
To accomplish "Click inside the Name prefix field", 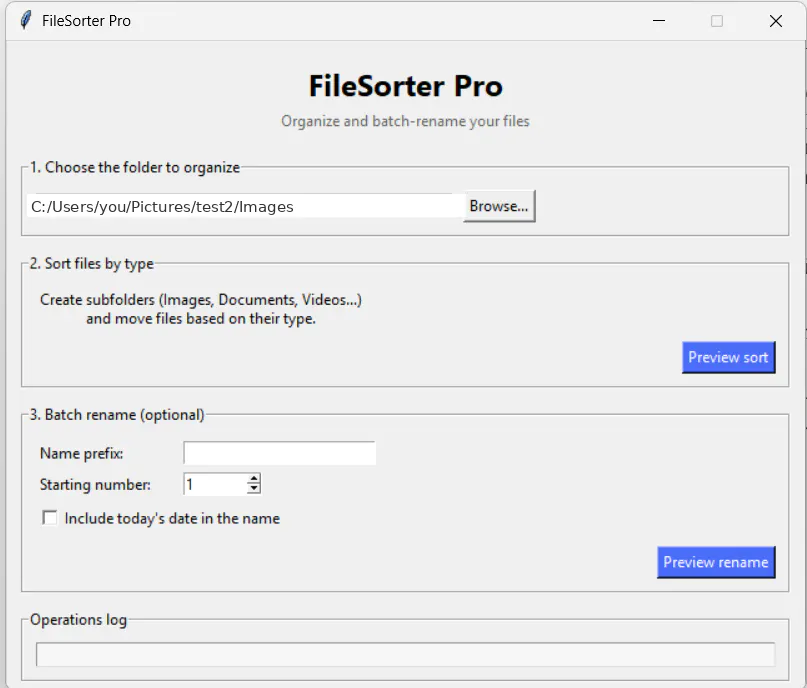I will (x=279, y=453).
